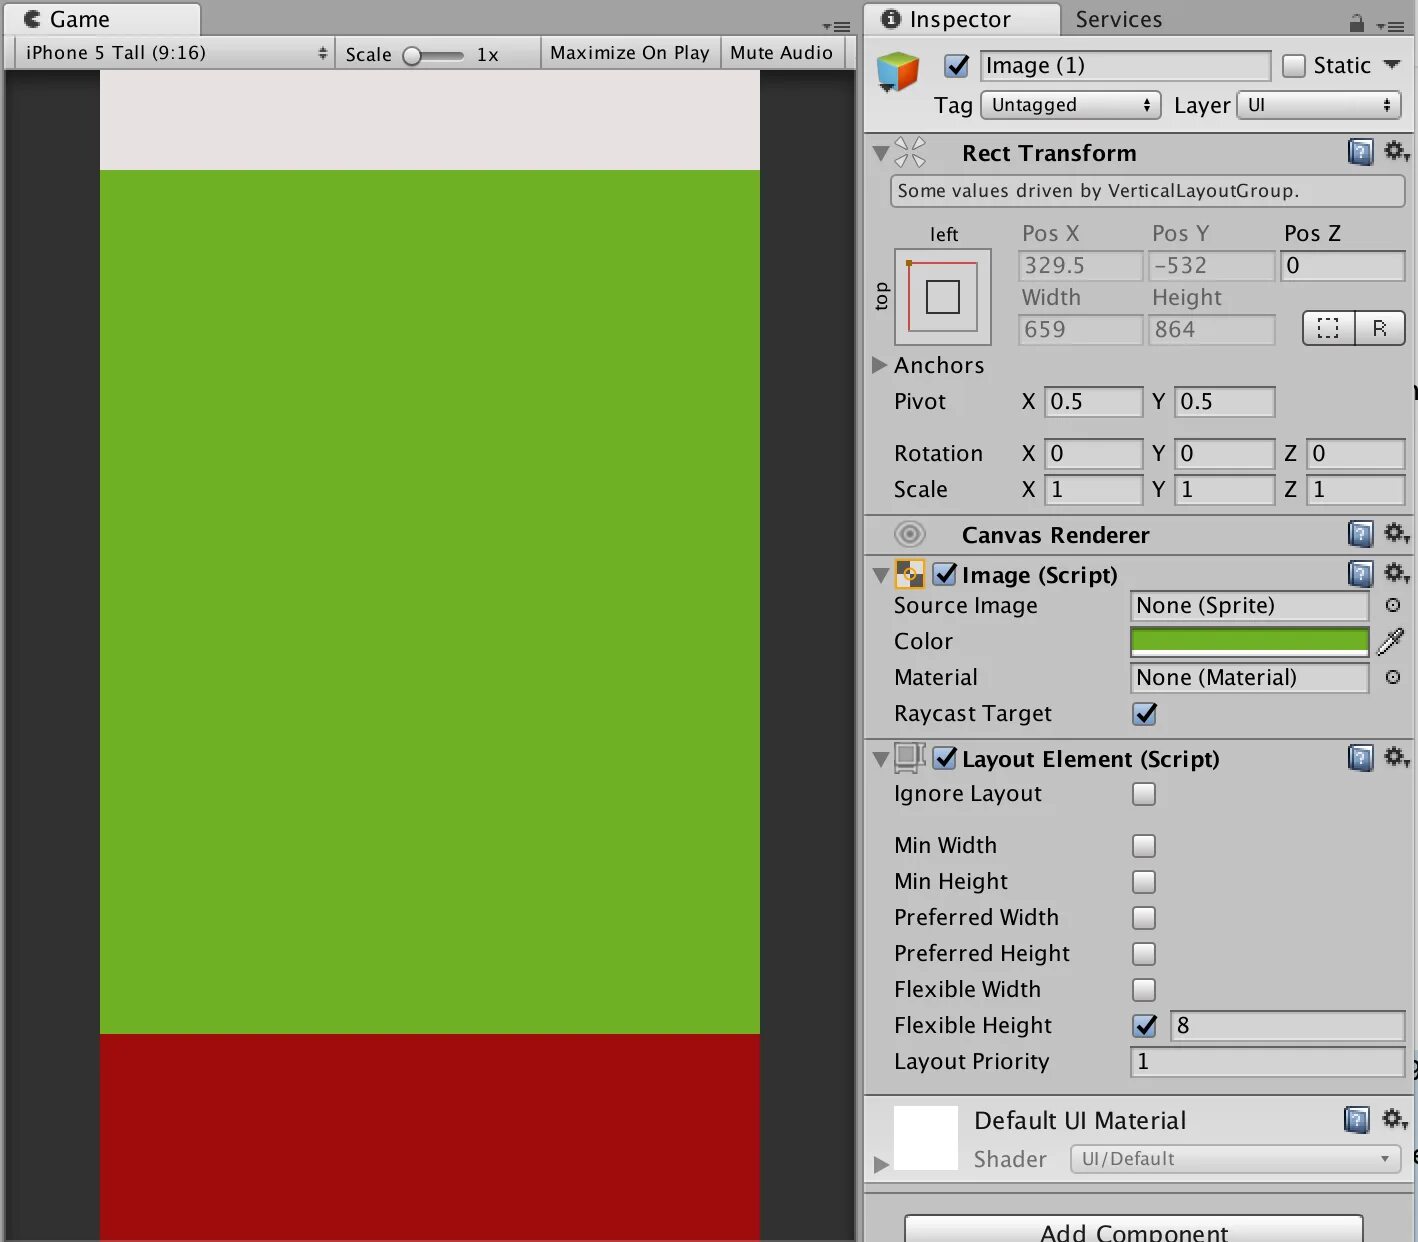This screenshot has width=1418, height=1242.
Task: Open the Default UI Material gear menu
Action: coord(1394,1119)
